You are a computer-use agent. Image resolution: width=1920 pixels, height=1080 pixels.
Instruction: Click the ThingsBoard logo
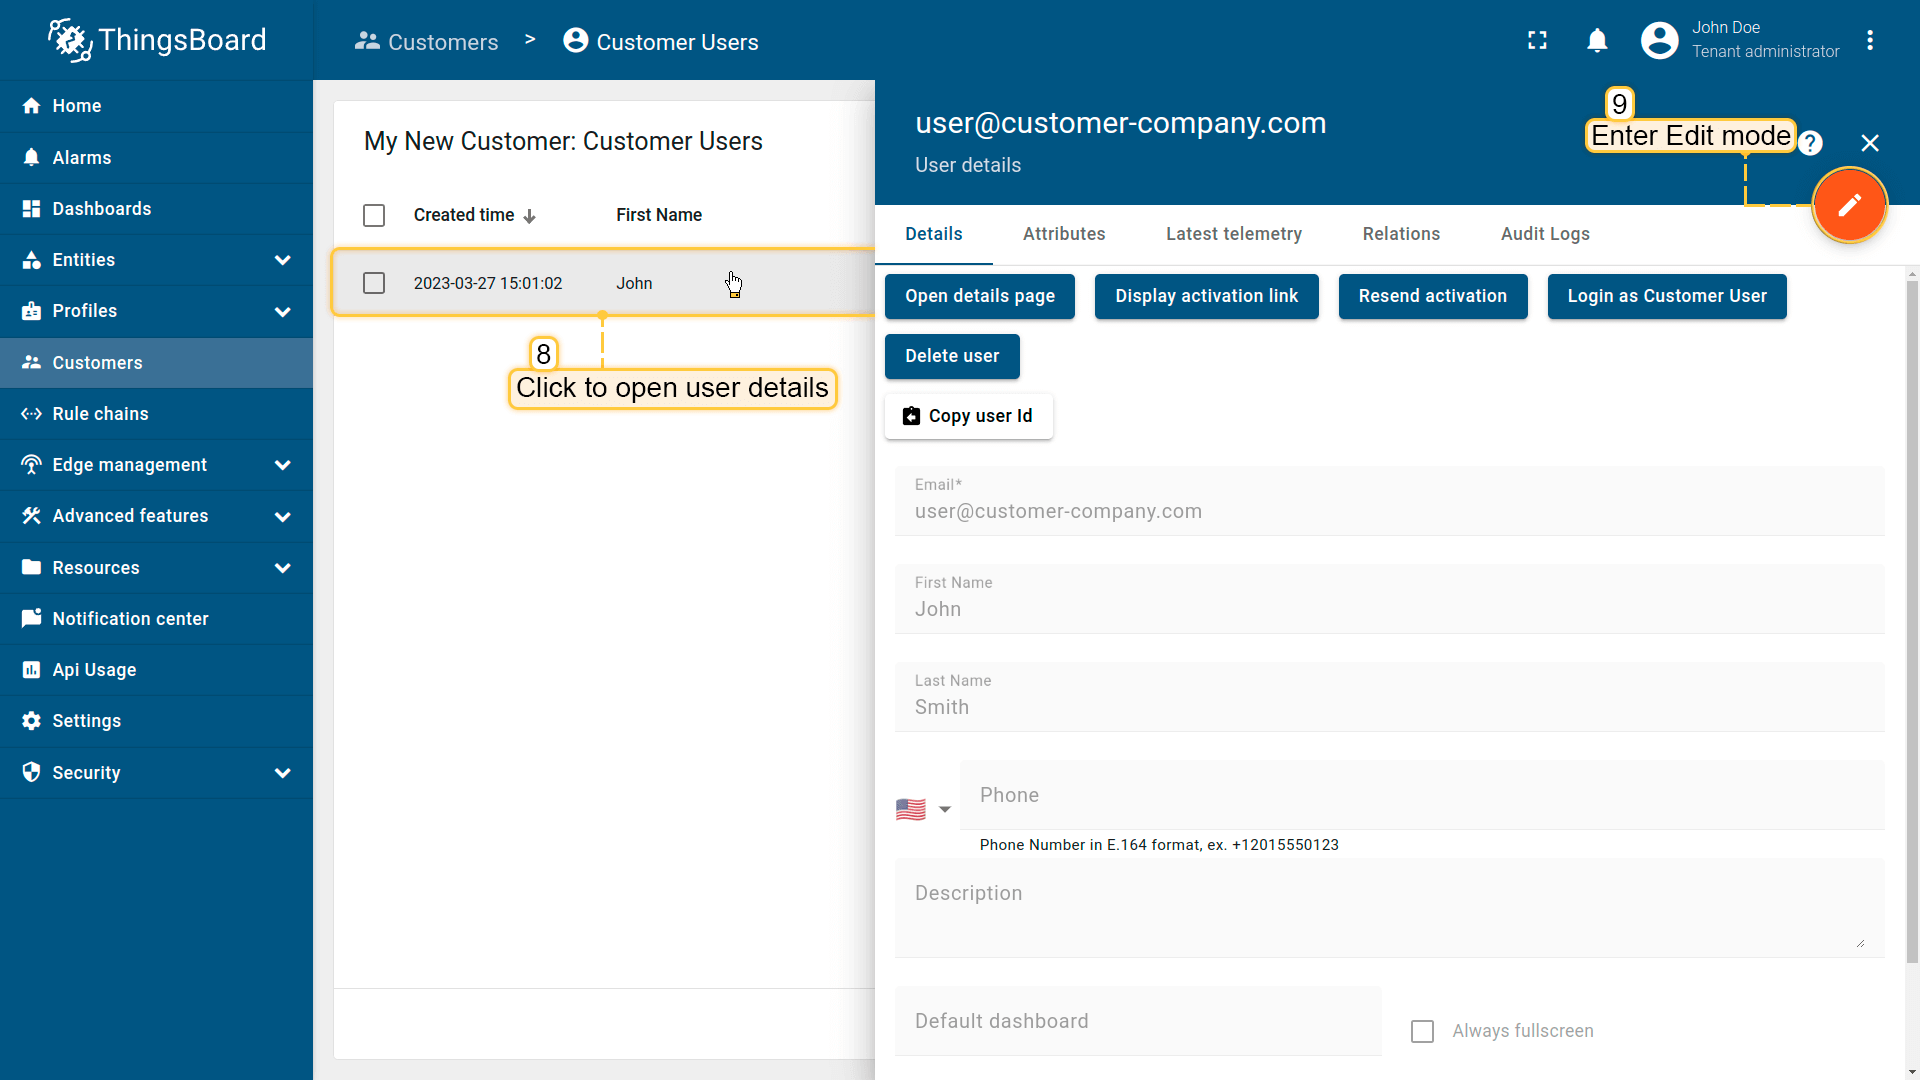click(x=156, y=40)
